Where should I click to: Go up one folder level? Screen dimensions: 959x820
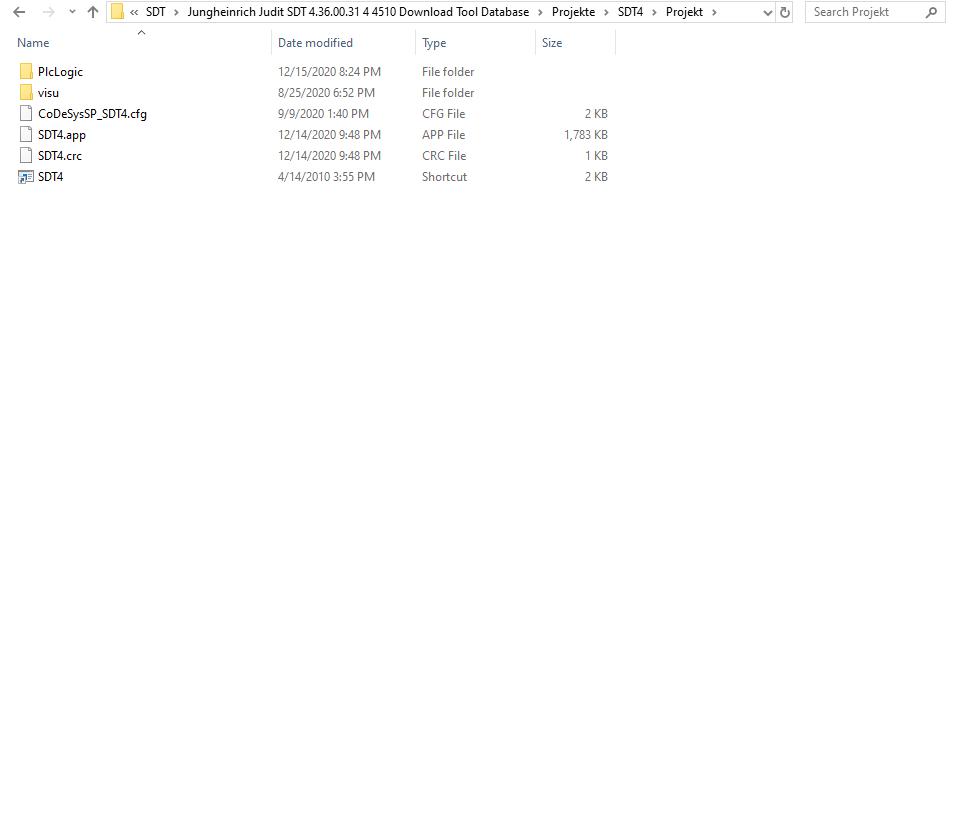tap(92, 11)
